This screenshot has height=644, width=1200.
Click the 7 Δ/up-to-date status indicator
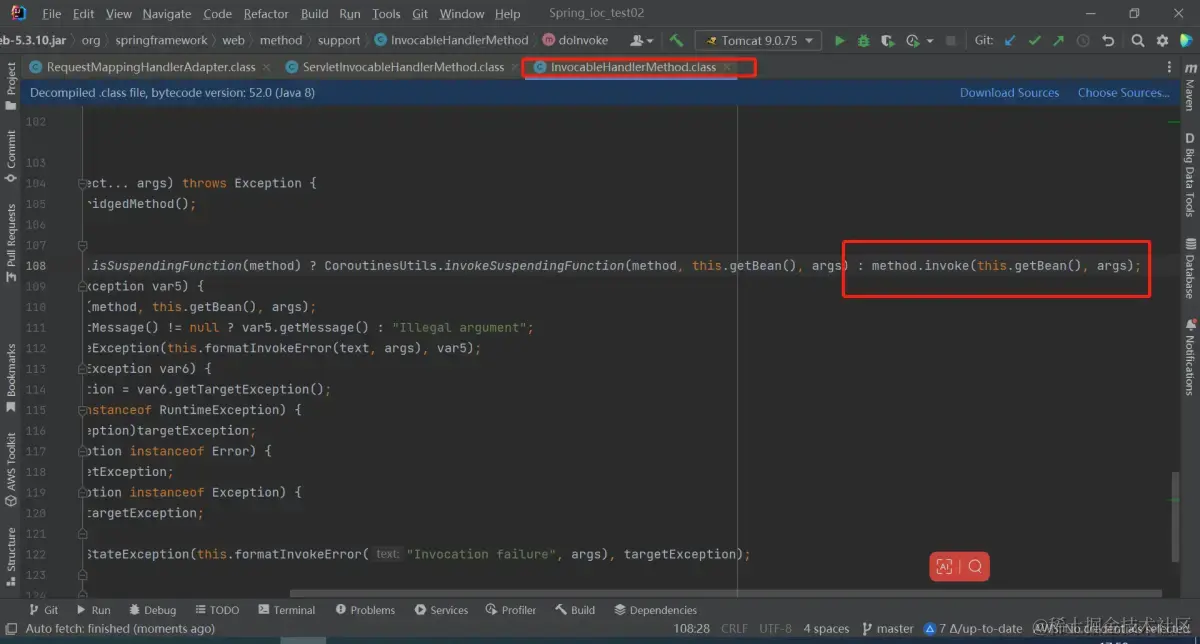coord(973,628)
